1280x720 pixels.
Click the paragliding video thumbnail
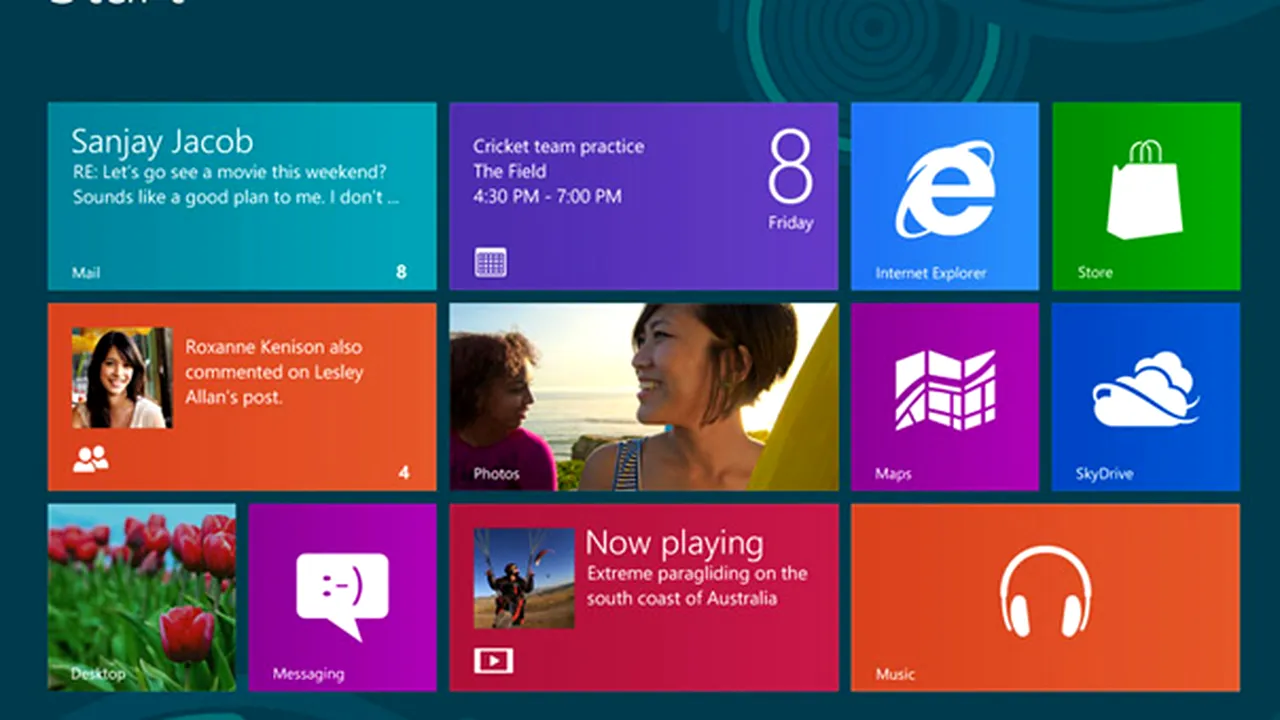(524, 578)
